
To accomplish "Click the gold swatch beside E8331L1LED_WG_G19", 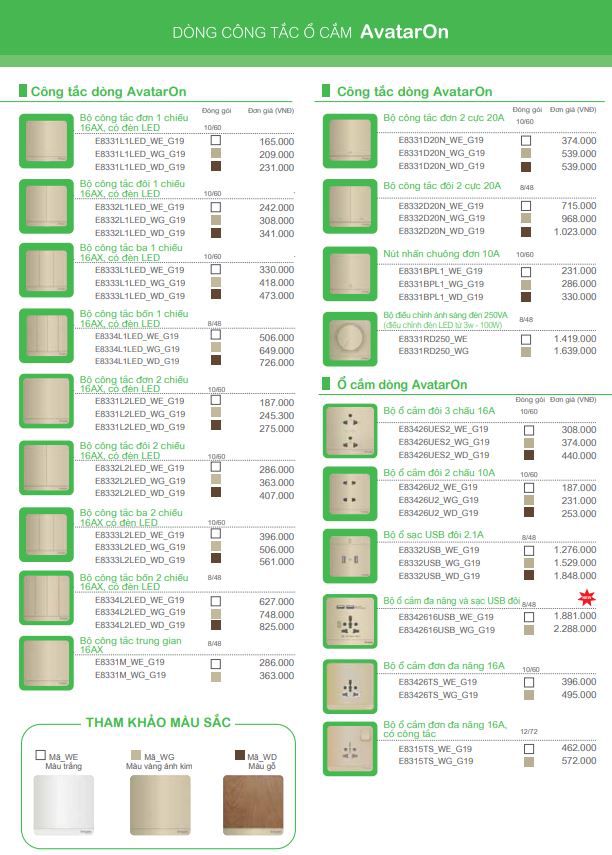I will coord(216,153).
